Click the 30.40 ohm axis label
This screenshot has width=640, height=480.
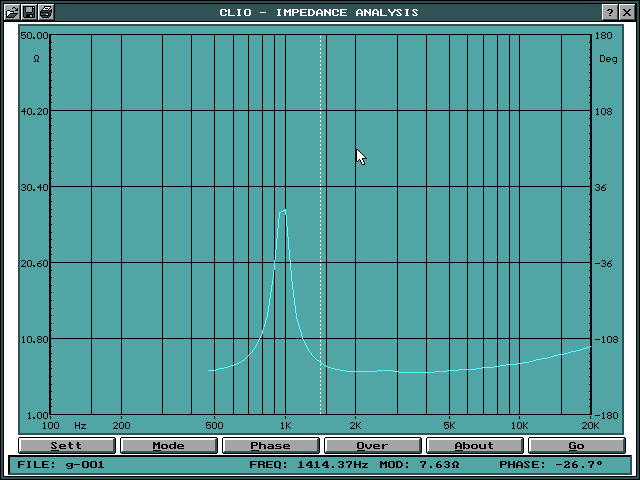[34, 187]
